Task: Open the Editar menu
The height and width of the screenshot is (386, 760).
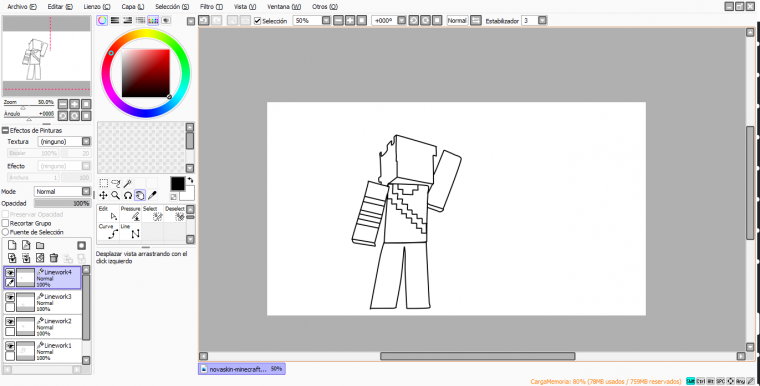Action: (60, 7)
